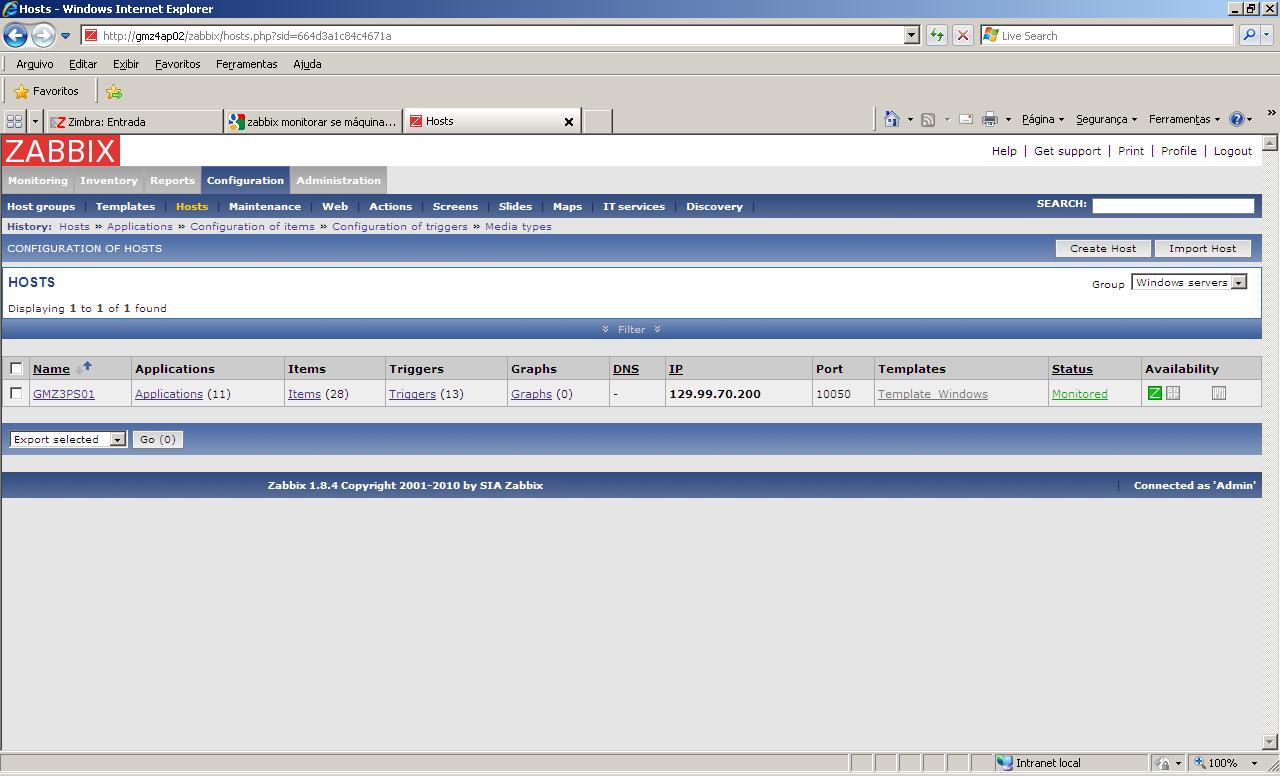Viewport: 1280px width, 776px height.
Task: Open the Segurança dropdown menu
Action: (1106, 119)
